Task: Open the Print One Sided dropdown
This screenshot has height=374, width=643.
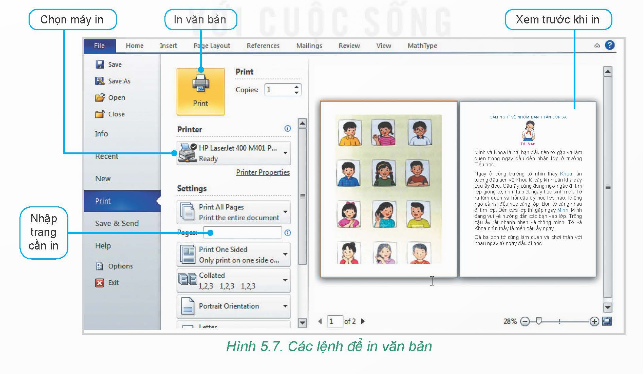Action: point(234,254)
